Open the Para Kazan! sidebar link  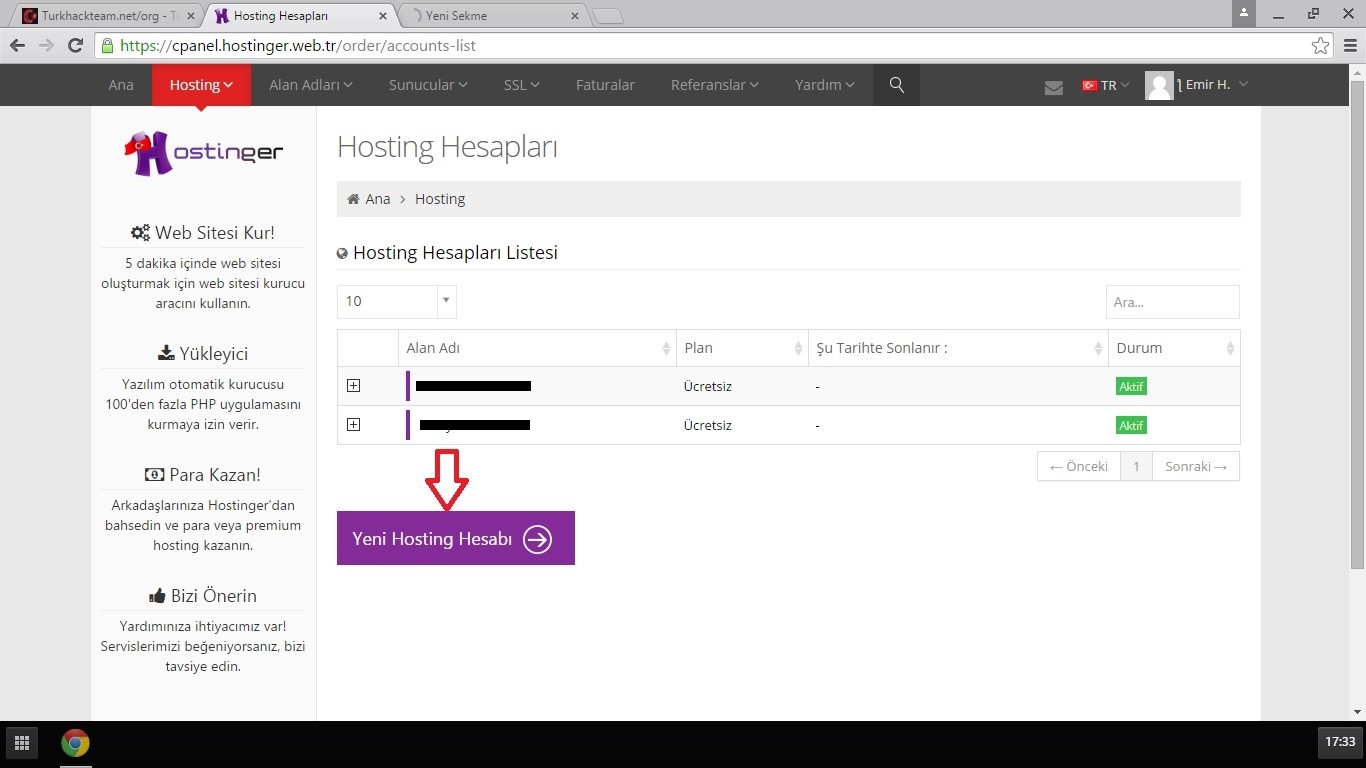pyautogui.click(x=203, y=475)
